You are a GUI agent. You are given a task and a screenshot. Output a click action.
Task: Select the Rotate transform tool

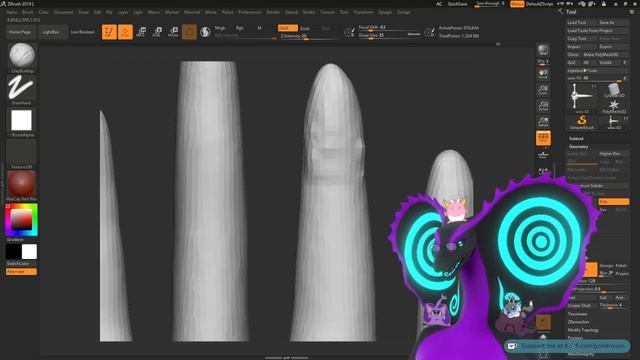click(173, 32)
